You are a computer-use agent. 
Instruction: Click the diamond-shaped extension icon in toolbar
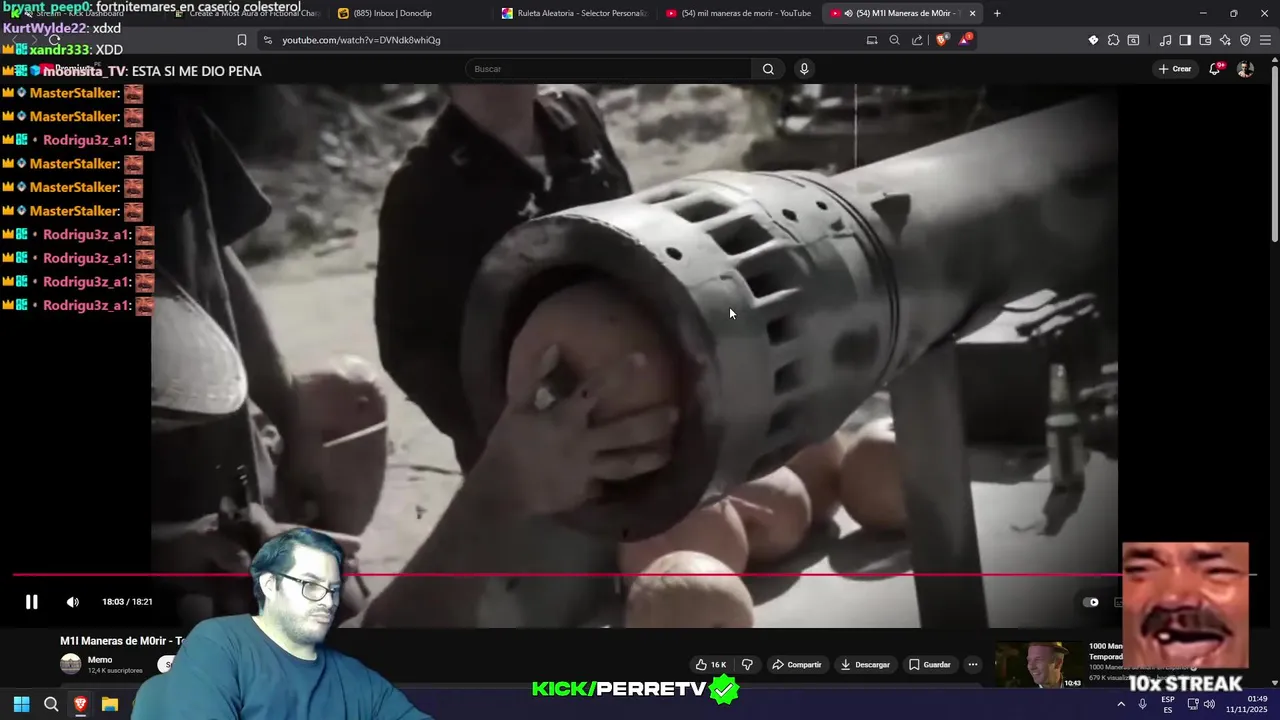coord(1093,40)
